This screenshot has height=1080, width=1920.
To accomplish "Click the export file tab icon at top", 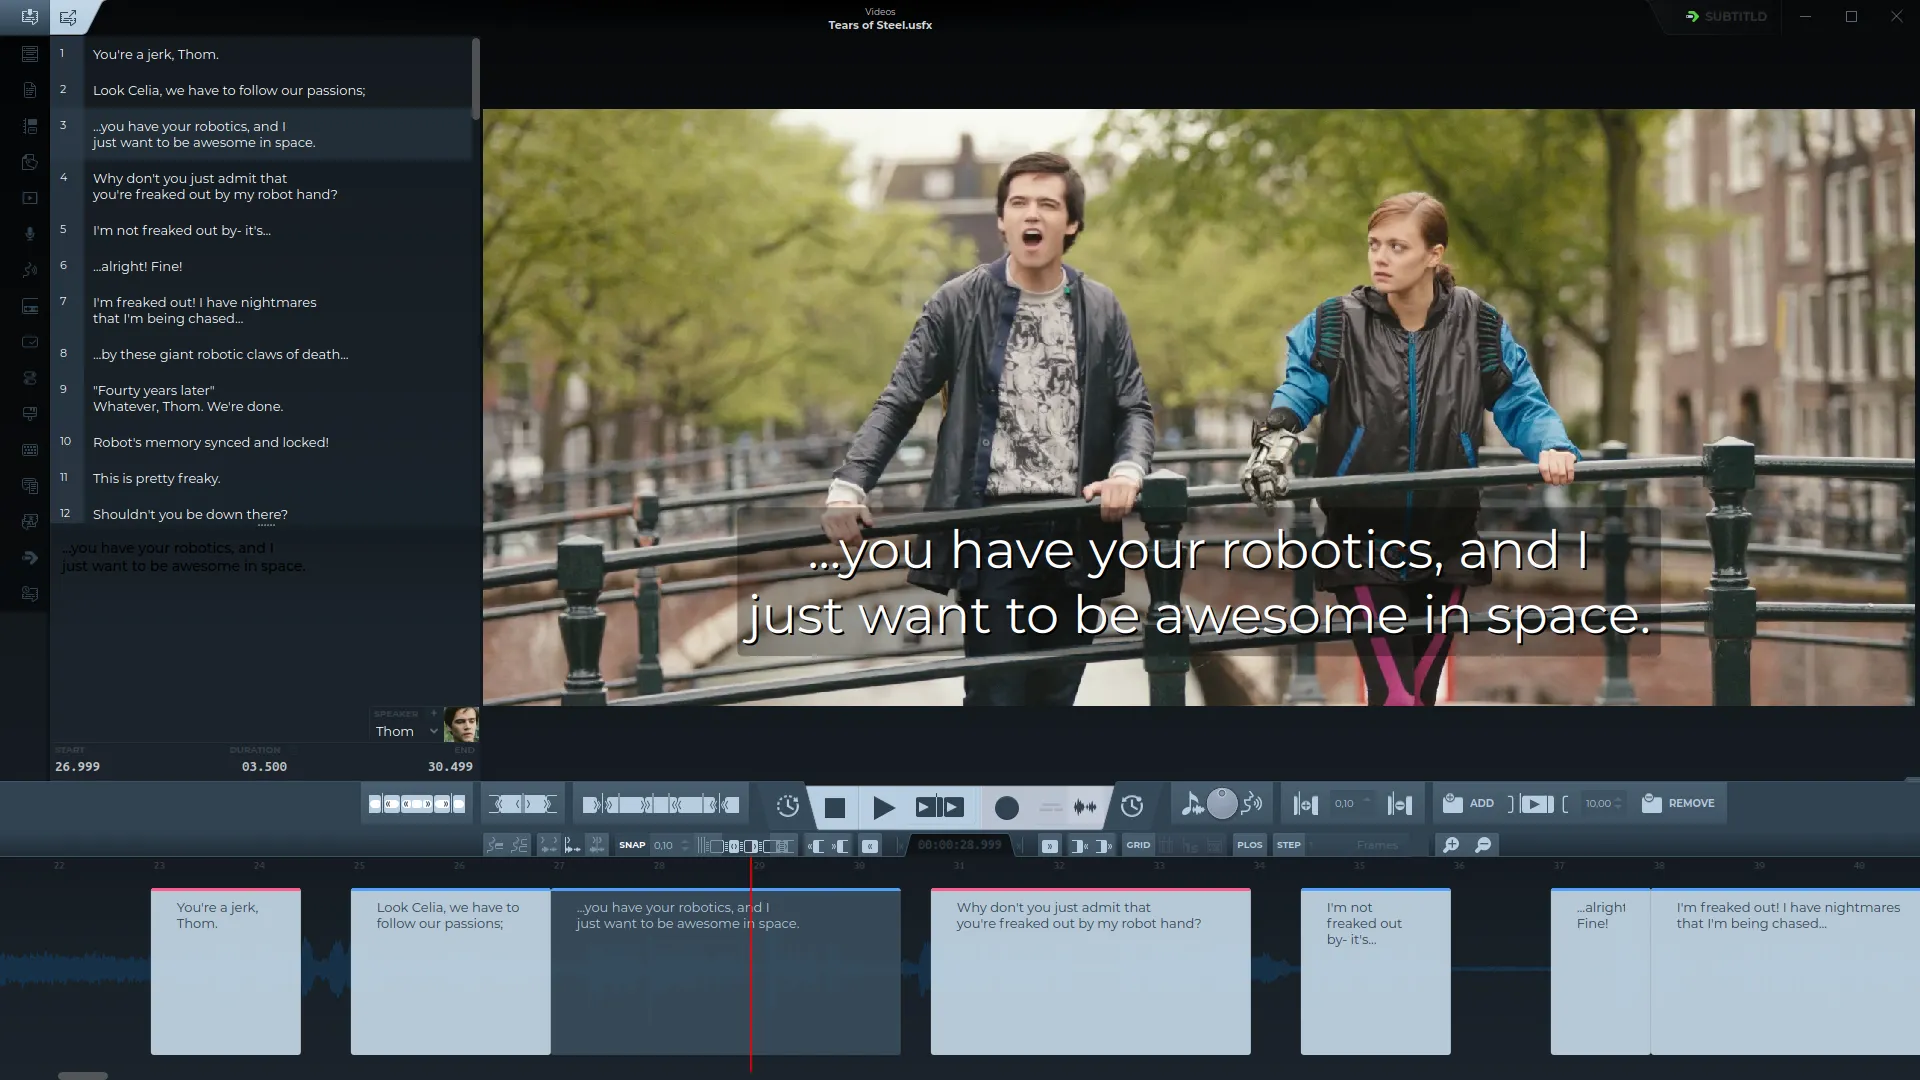I will (x=68, y=17).
